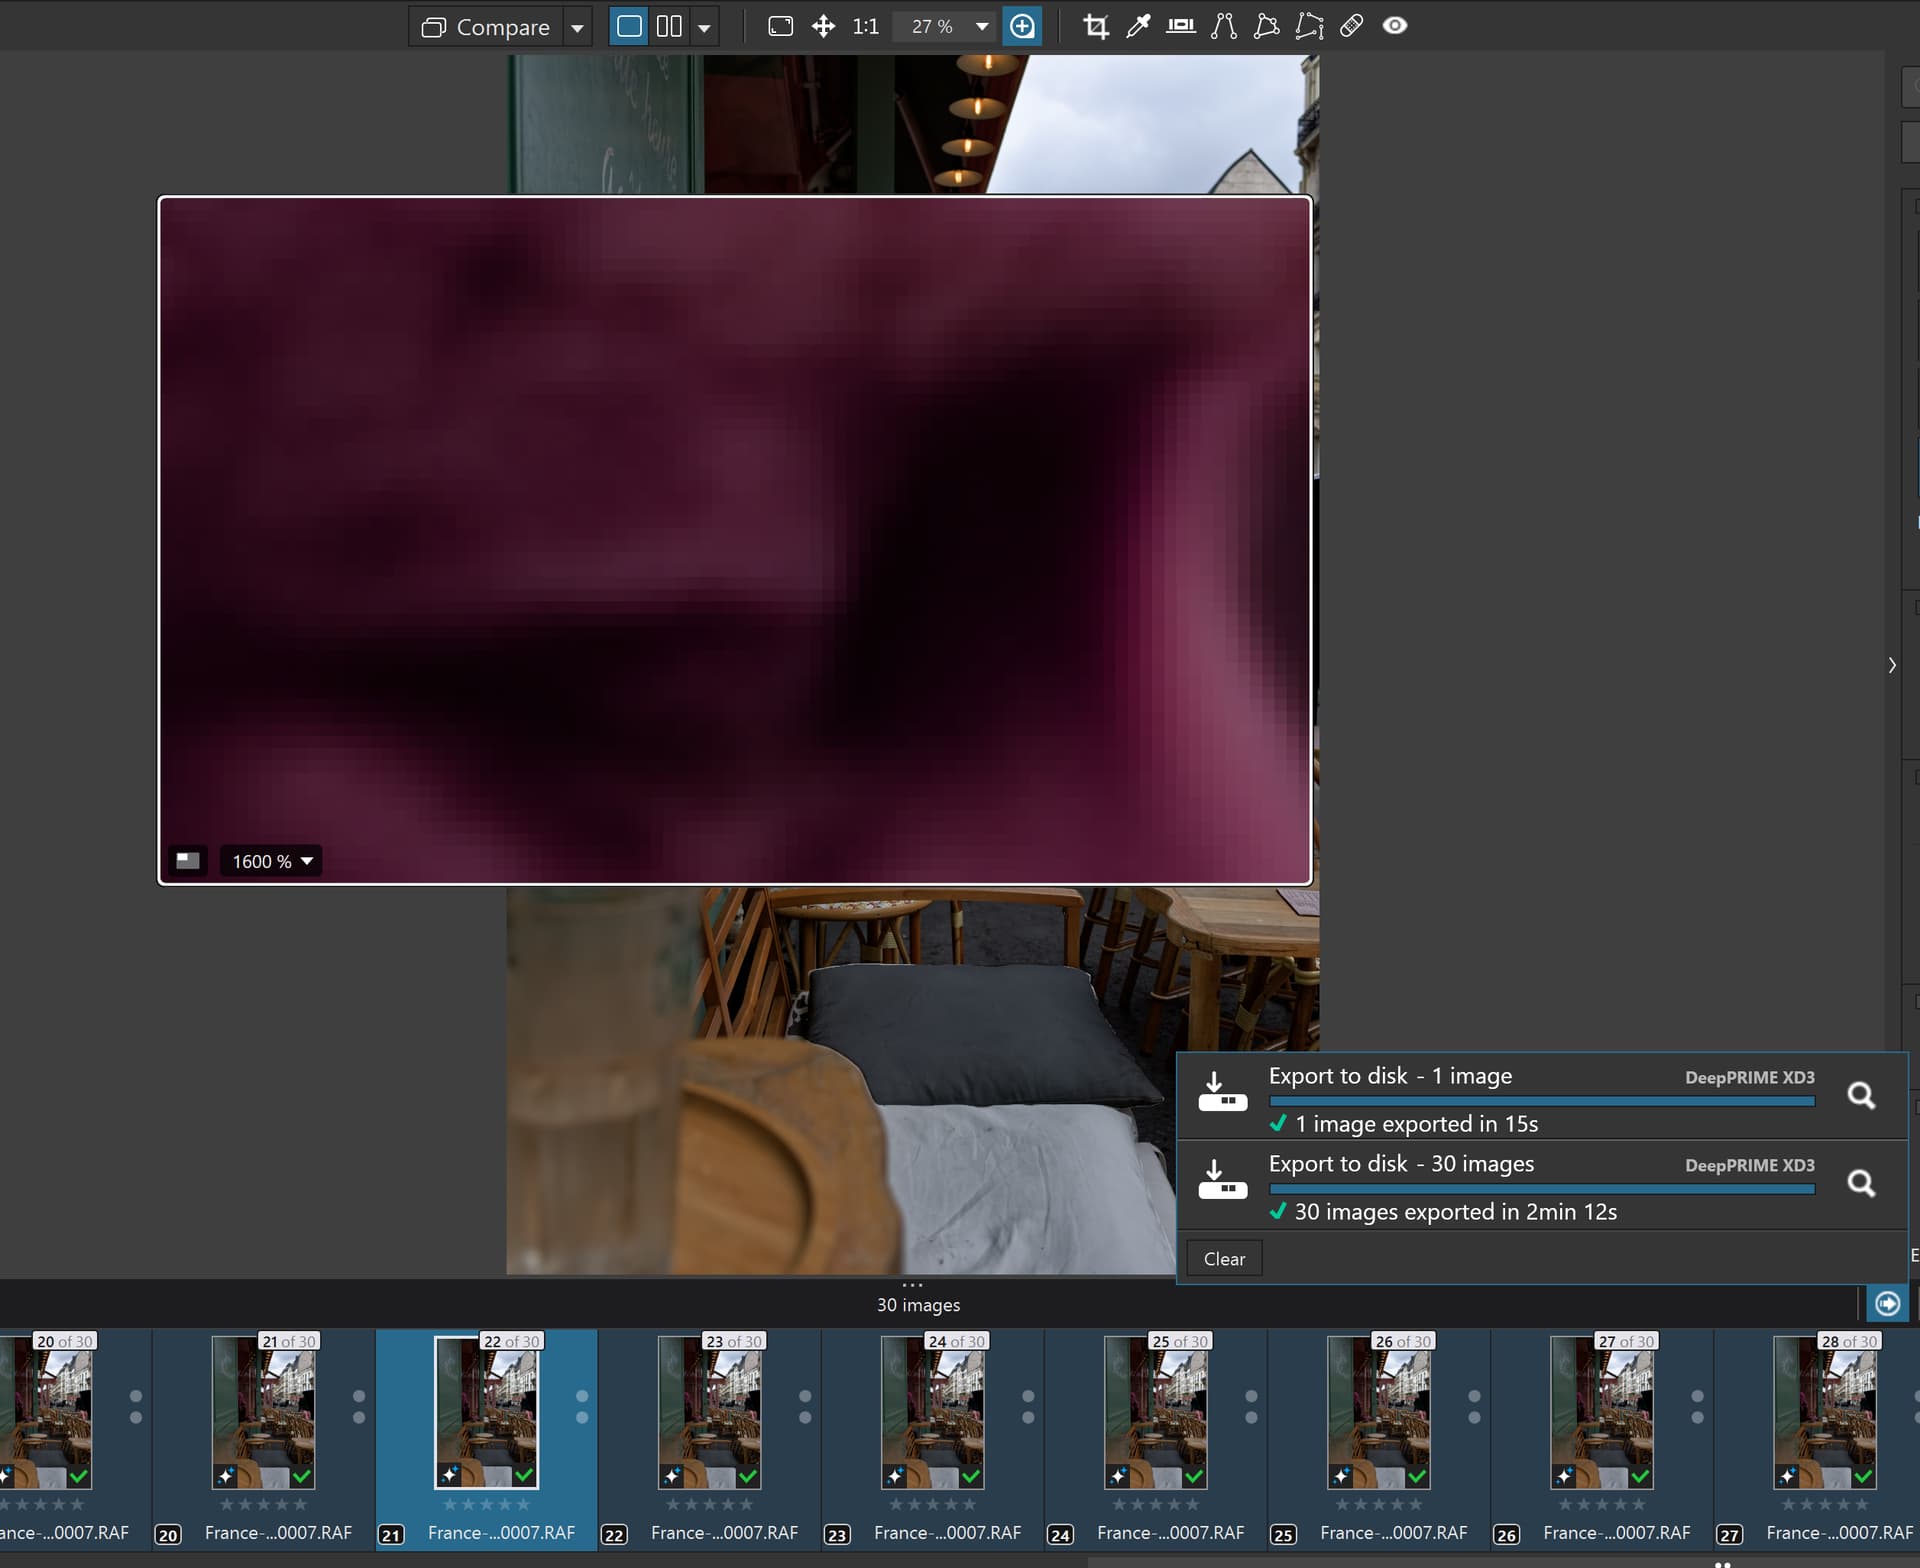Pick the white balance eyedropper tool
Image resolution: width=1920 pixels, height=1568 pixels.
1138,27
